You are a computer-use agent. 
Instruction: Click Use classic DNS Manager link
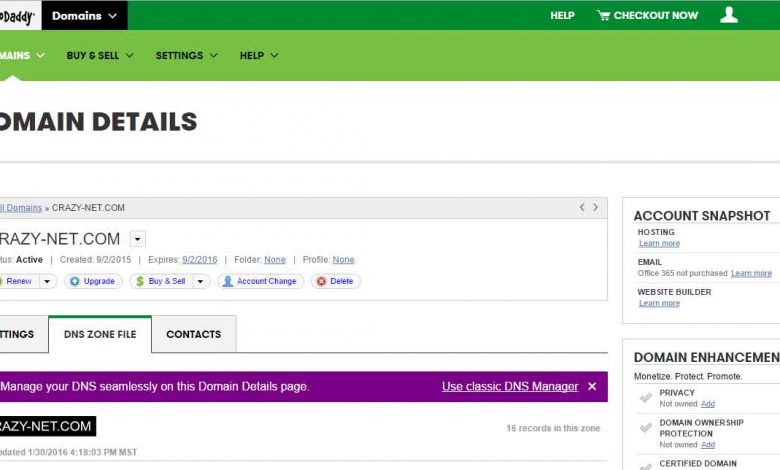(510, 386)
